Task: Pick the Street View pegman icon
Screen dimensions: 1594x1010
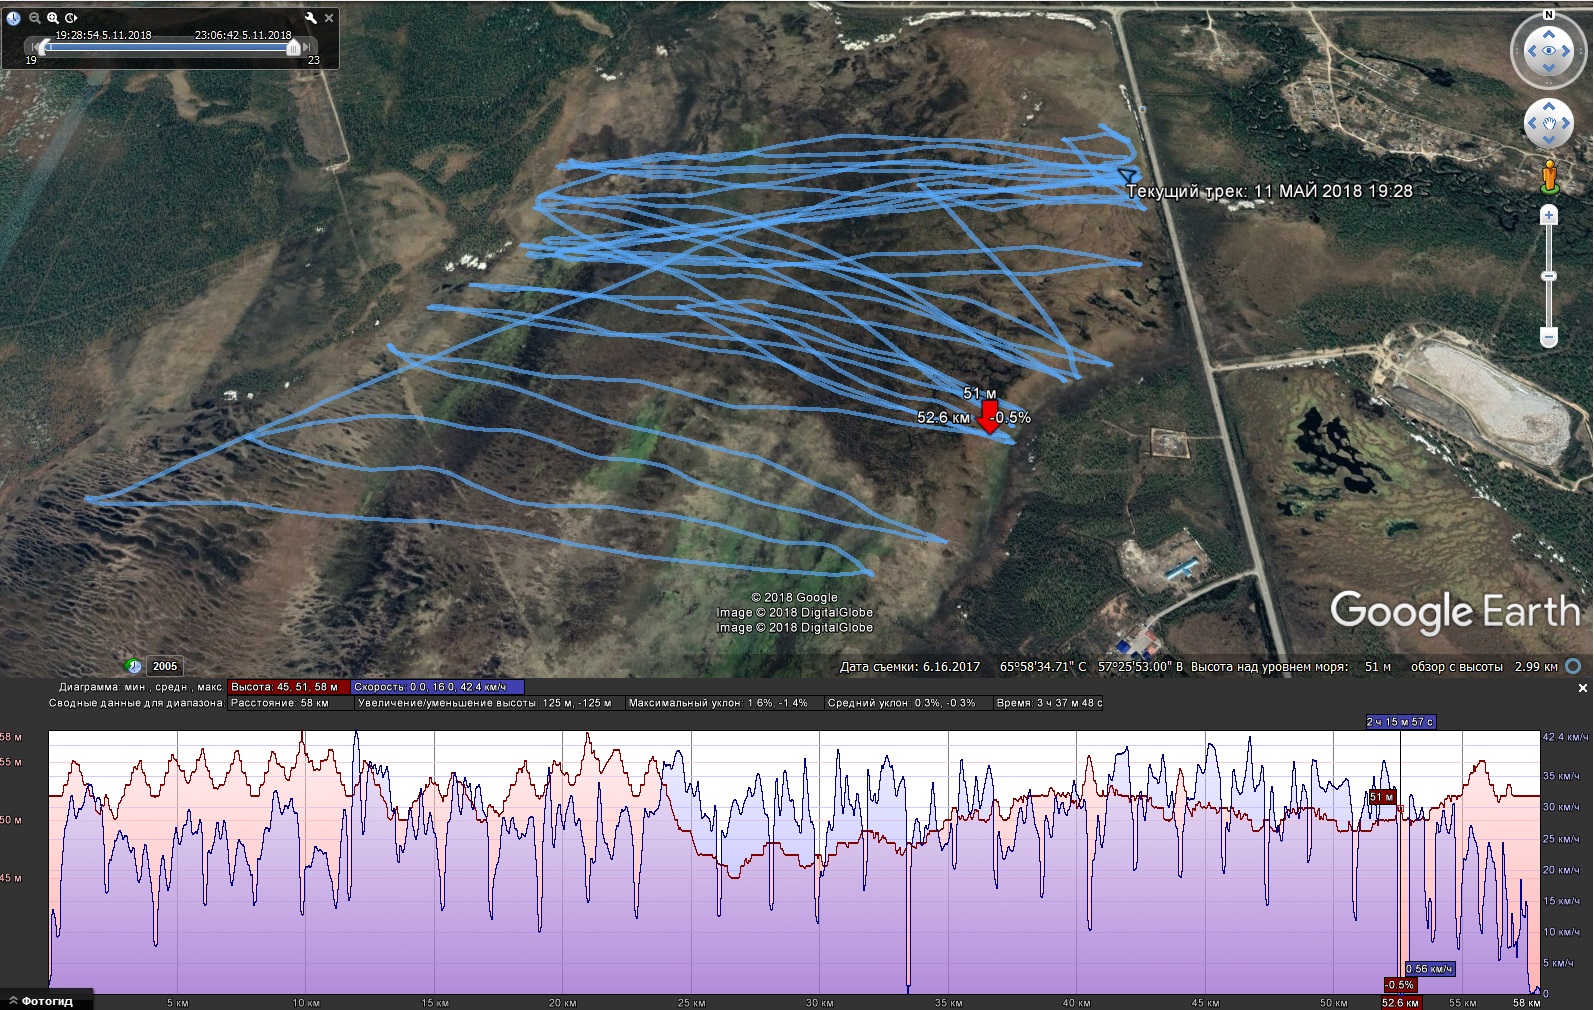Action: [1549, 176]
